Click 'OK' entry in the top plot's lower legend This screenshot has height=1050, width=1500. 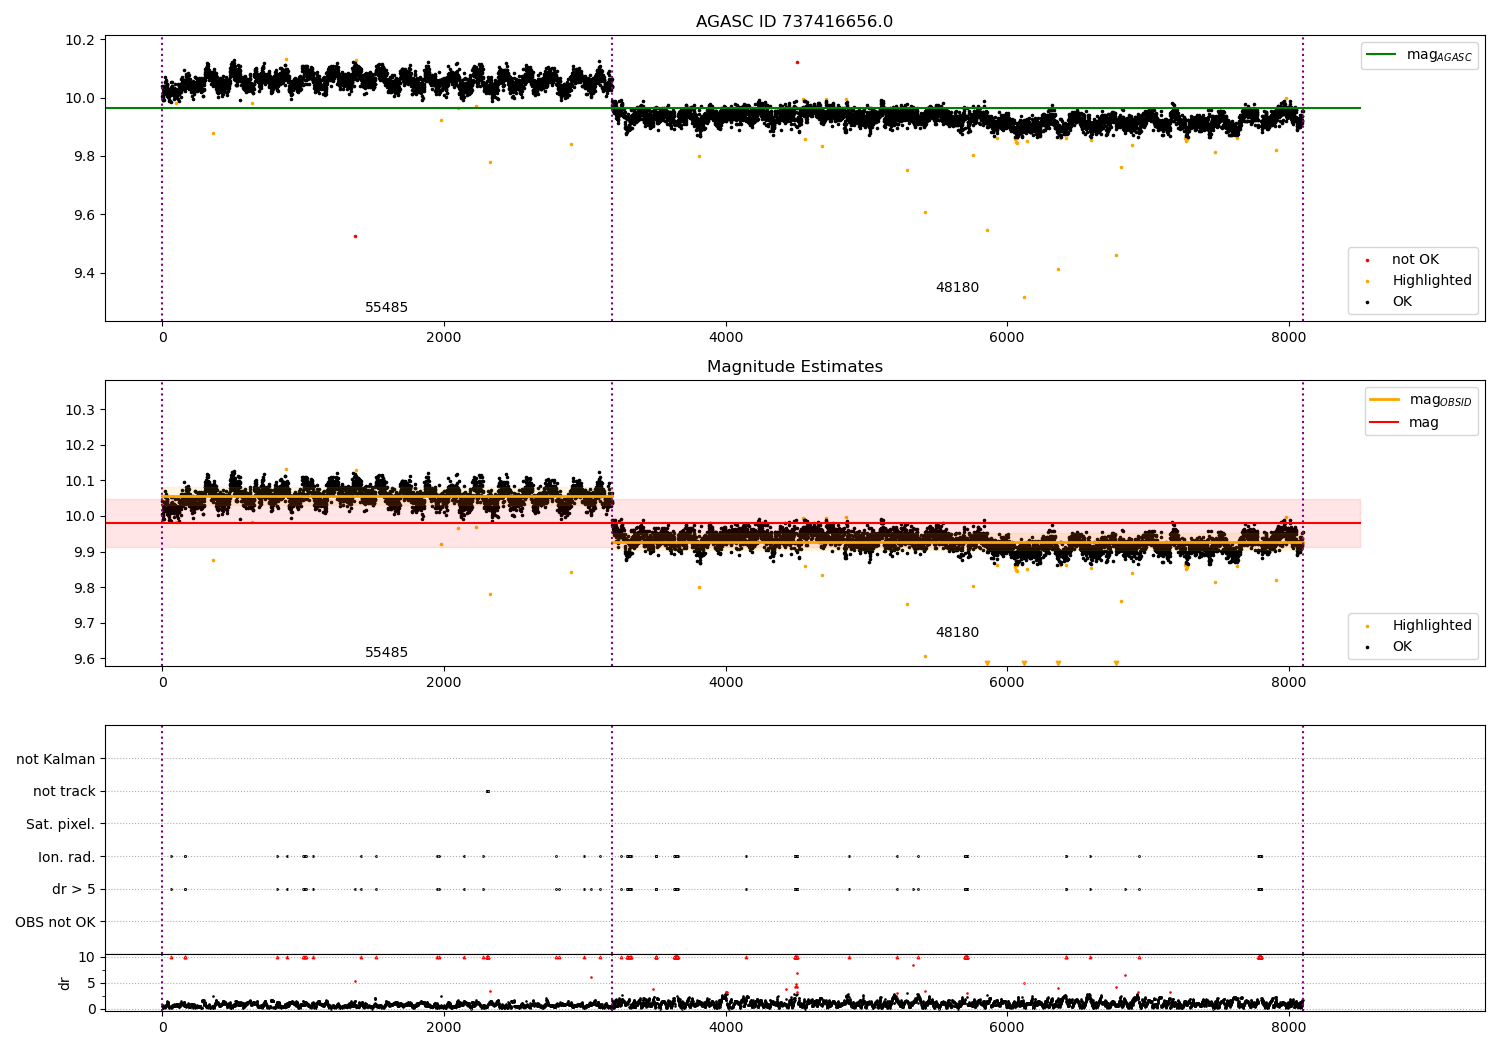[x=1402, y=302]
